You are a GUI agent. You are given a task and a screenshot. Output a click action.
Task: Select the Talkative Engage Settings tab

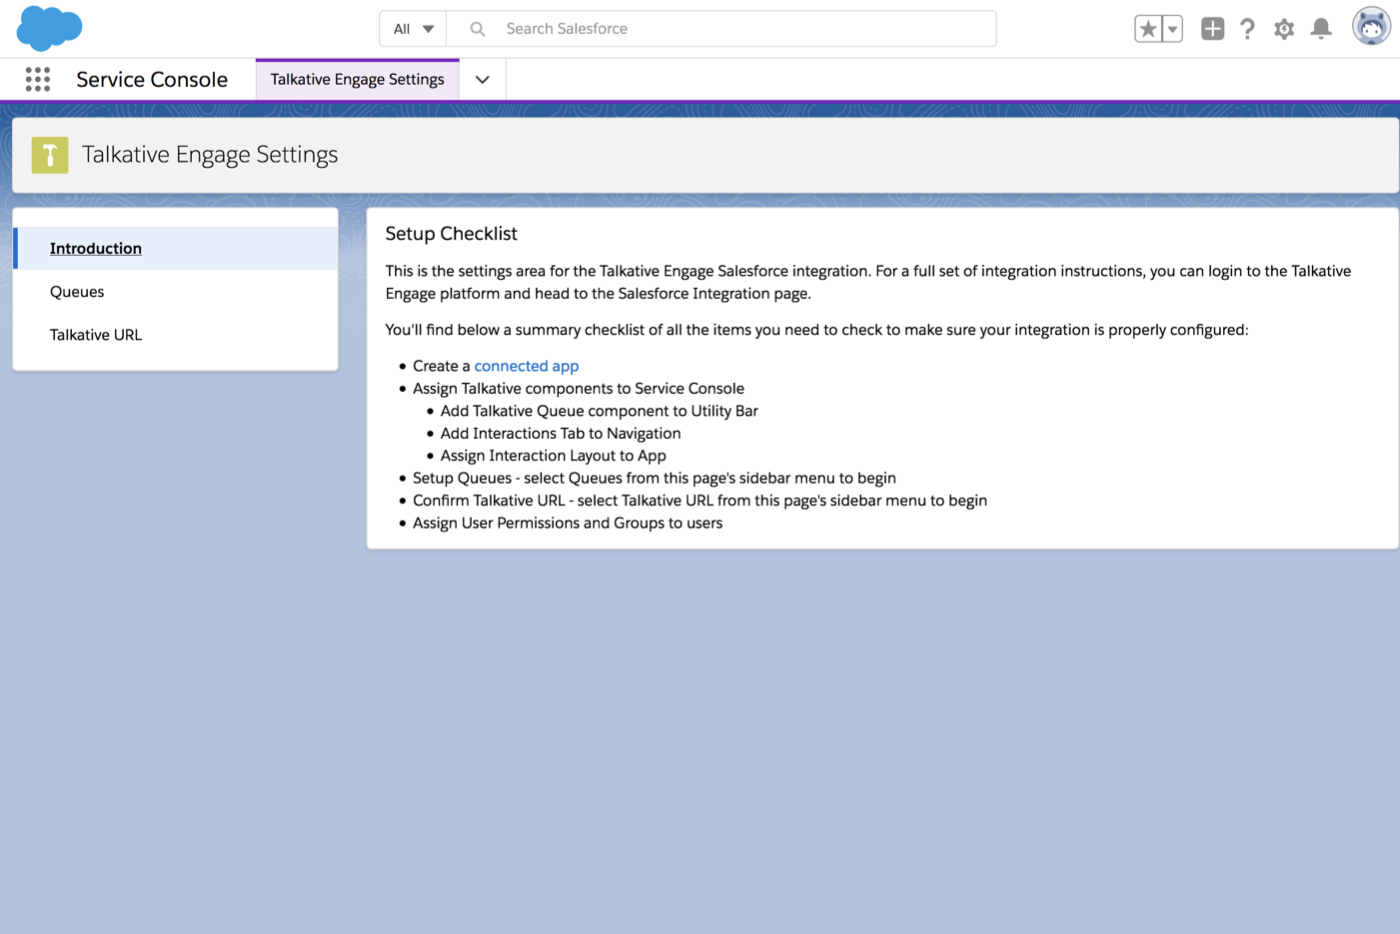coord(357,80)
